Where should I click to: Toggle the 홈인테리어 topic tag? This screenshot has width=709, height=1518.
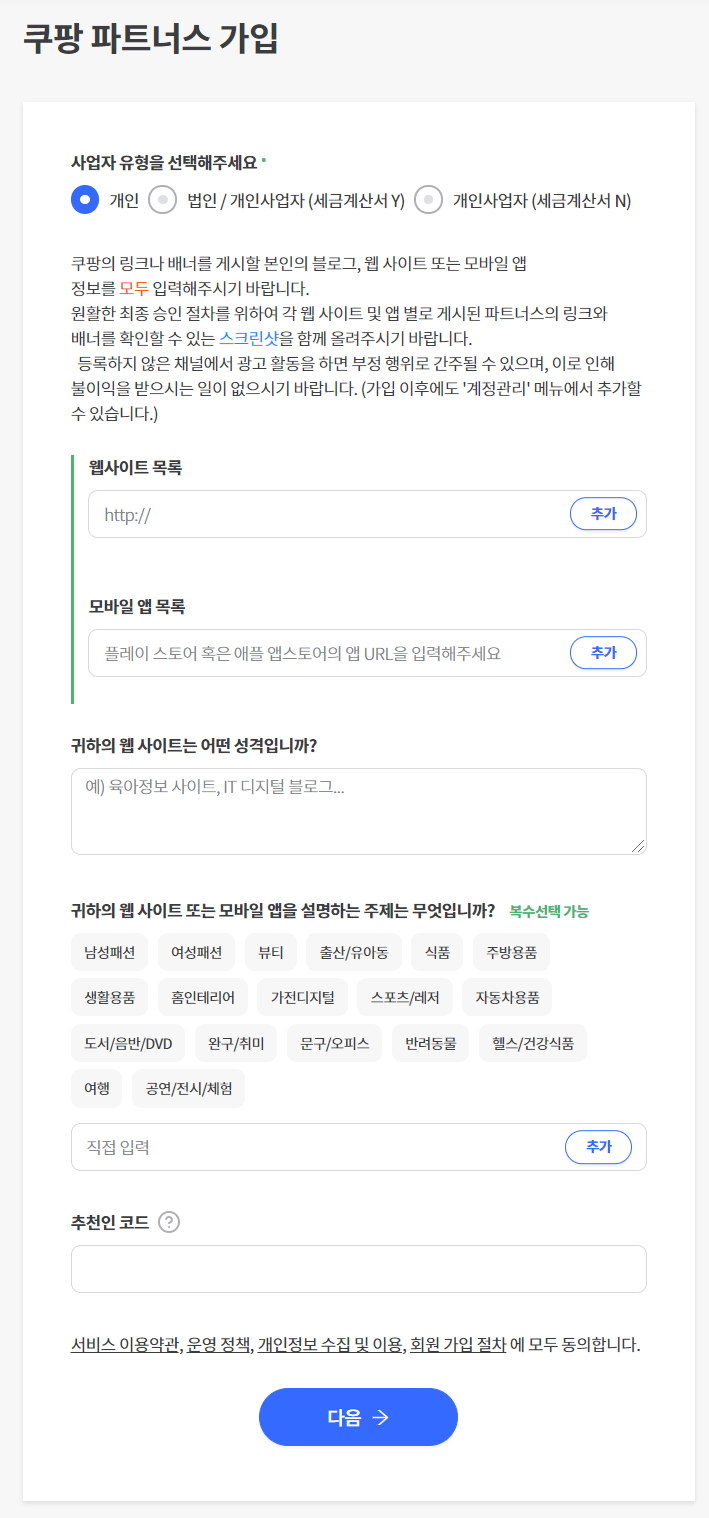[203, 997]
